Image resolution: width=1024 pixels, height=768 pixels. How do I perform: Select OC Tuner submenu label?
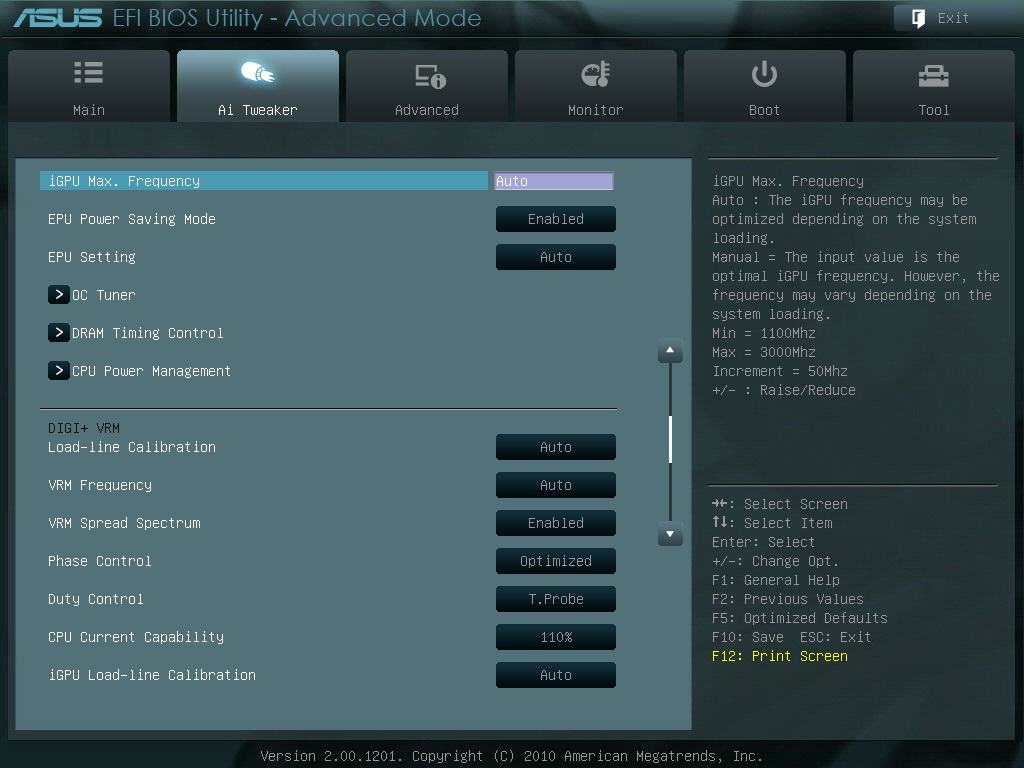104,295
